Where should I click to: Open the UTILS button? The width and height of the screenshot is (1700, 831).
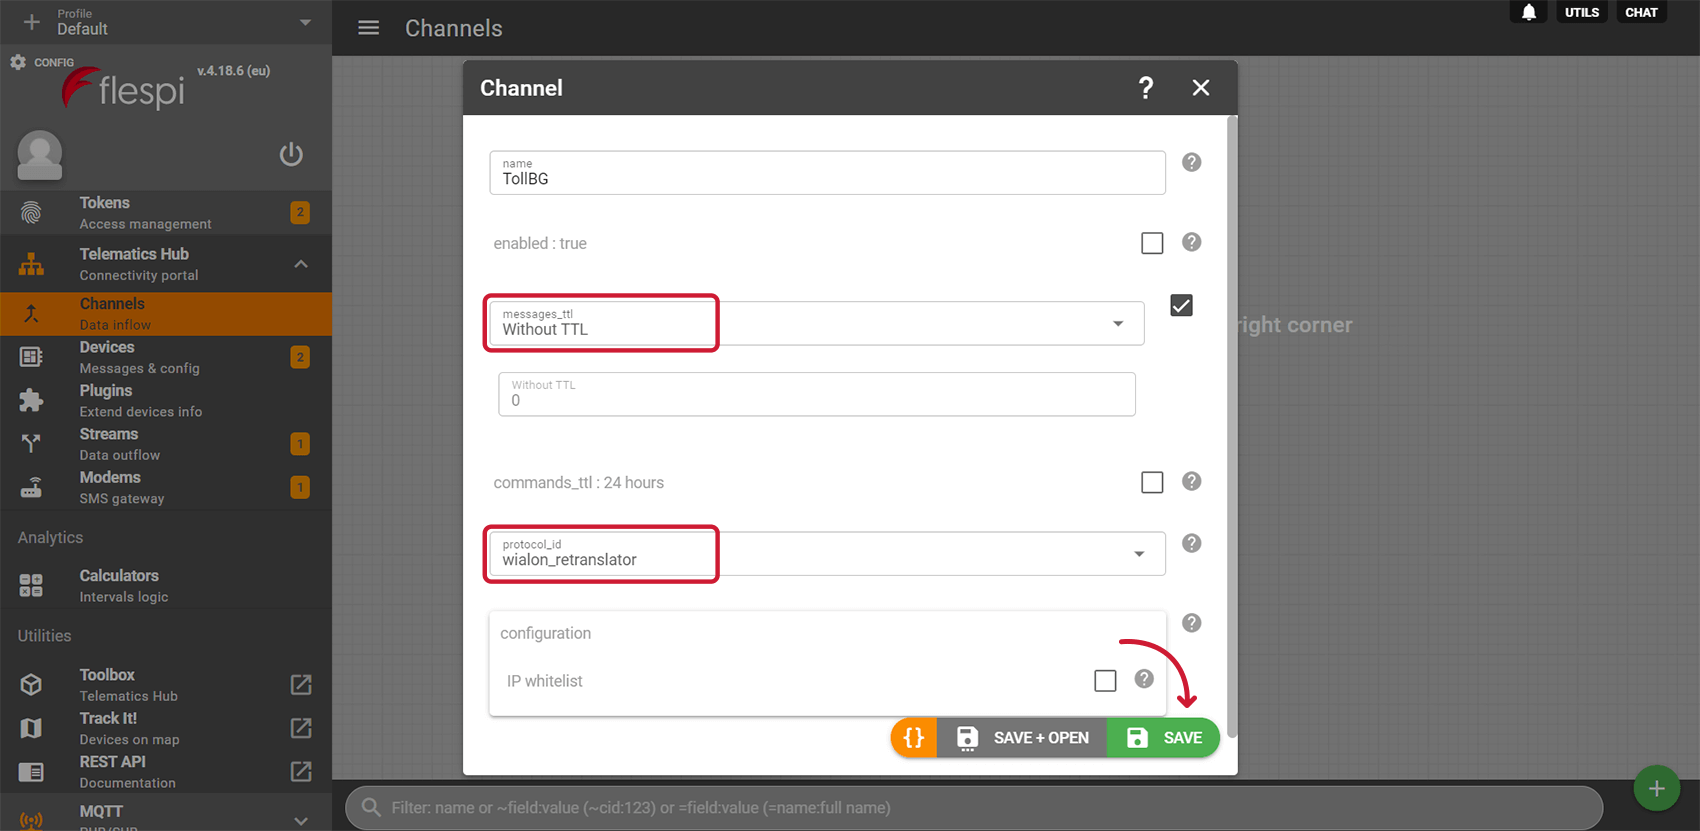pos(1582,12)
